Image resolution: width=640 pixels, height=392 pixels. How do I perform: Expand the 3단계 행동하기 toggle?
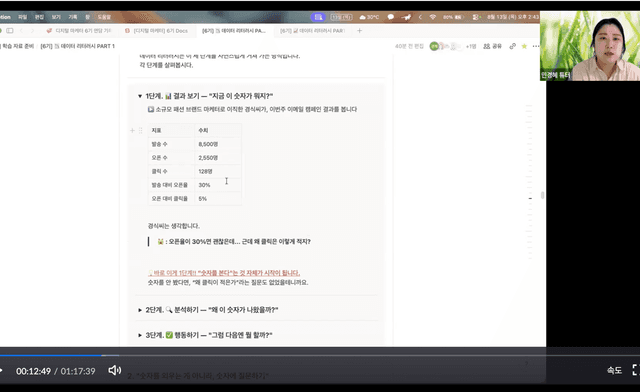(x=140, y=335)
